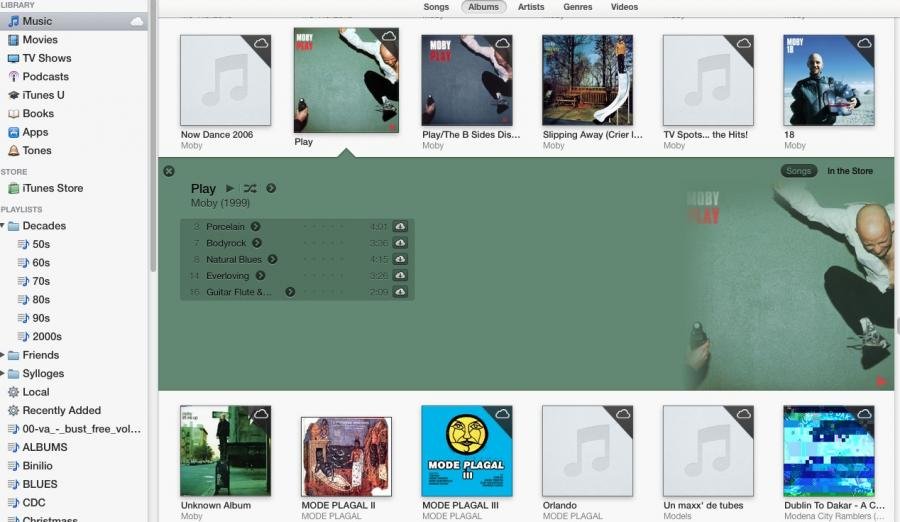Click cloud download icon for Everloving
This screenshot has height=522, width=900.
click(400, 275)
